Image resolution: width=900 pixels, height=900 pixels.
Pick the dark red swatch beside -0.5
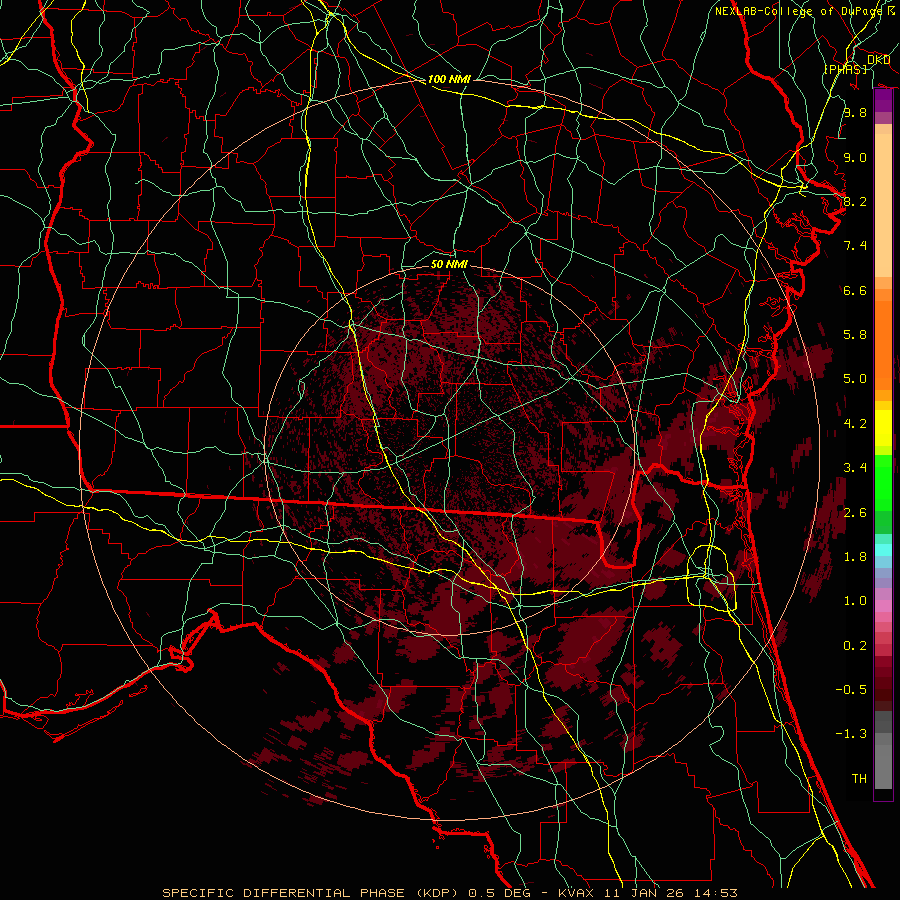[x=883, y=688]
